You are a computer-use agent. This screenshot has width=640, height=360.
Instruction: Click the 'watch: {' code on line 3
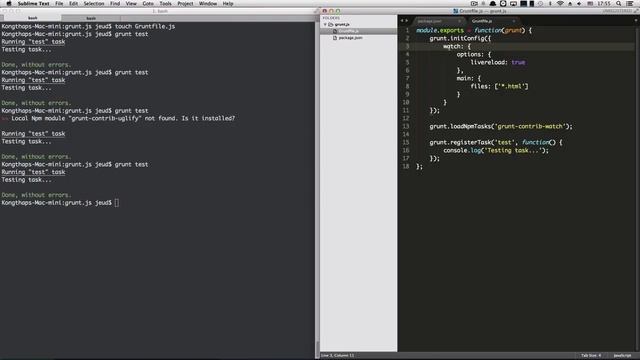coord(457,47)
